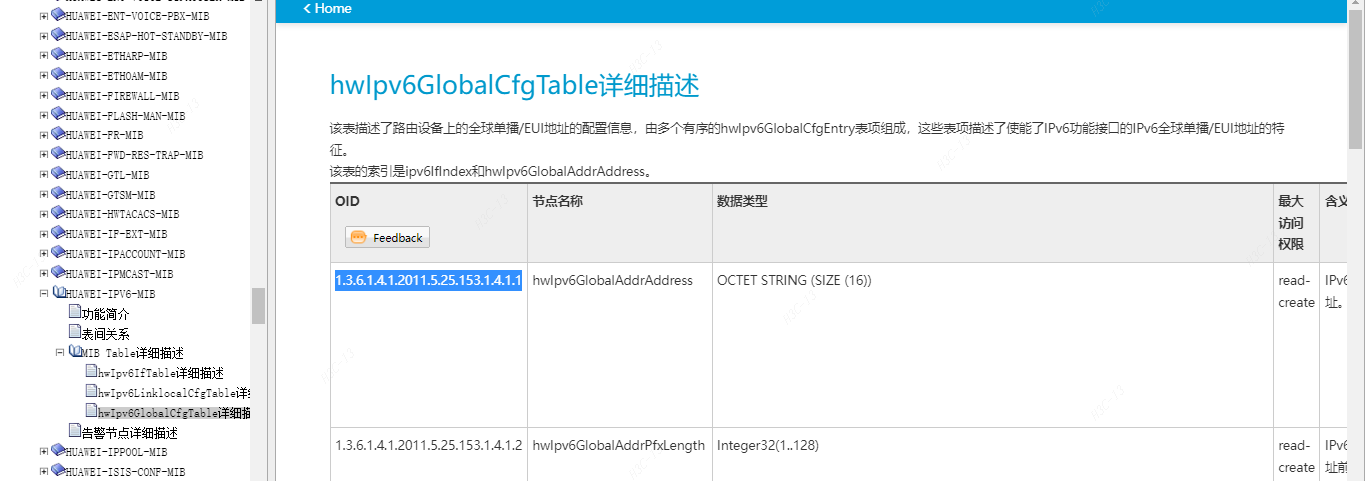This screenshot has height=481, width=1365.
Task: Click the book icon of HUAWEI-ESAP-HOT-STANDBY-MIB
Action: (58, 35)
